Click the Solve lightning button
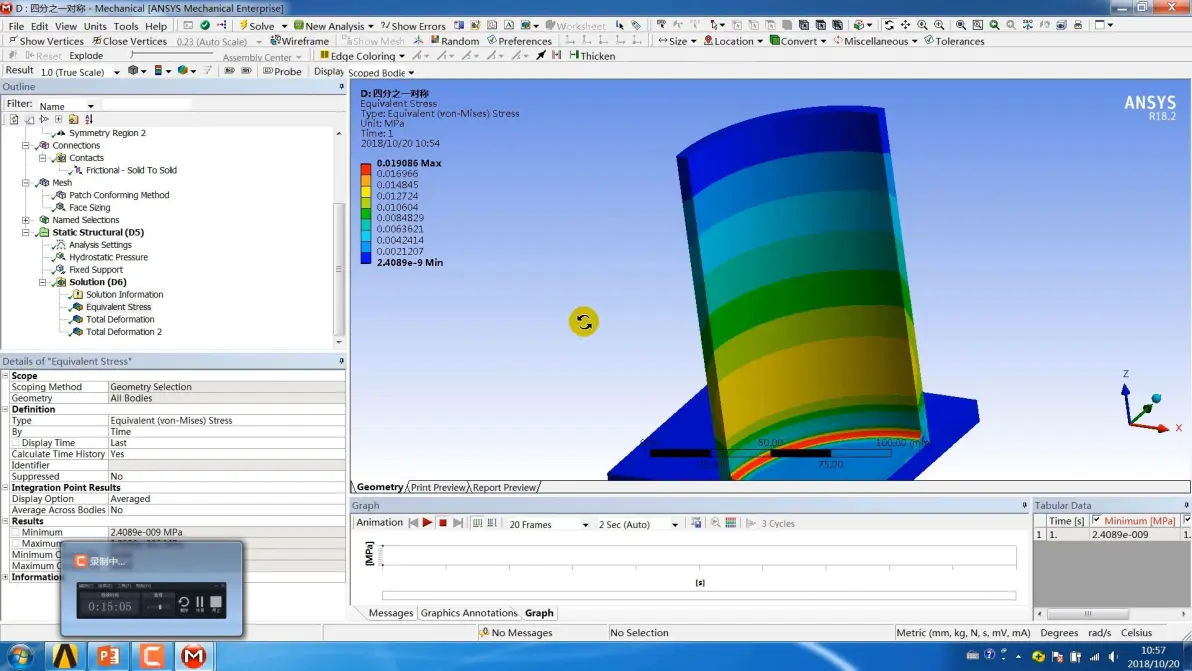The width and height of the screenshot is (1192, 671). click(258, 26)
